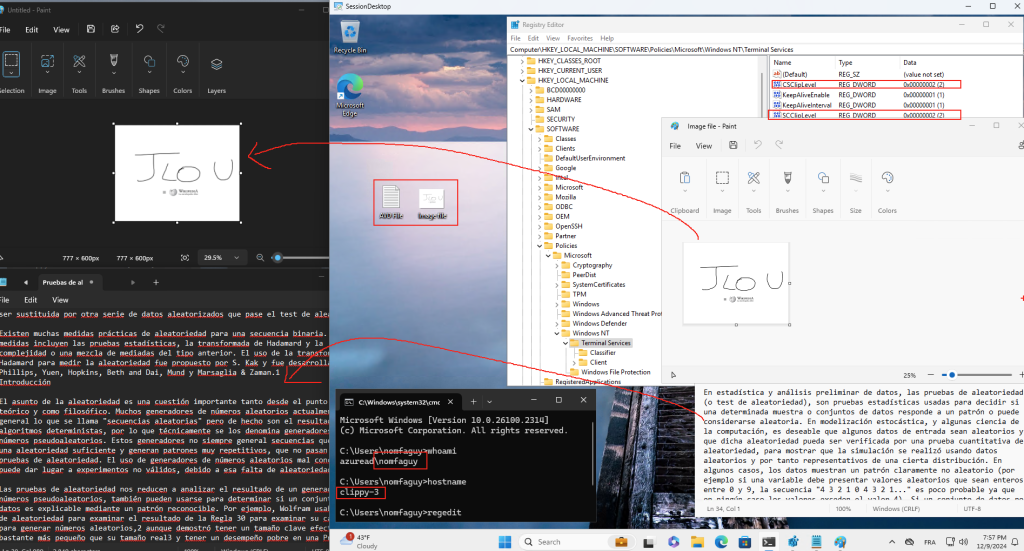Select the Windows Defender registry key
Viewport: 1024px width, 551px height.
pos(600,323)
